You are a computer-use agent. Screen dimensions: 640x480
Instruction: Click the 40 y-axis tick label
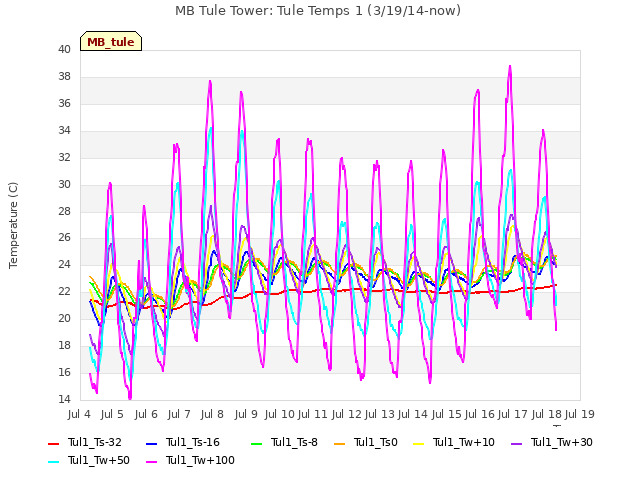64,49
